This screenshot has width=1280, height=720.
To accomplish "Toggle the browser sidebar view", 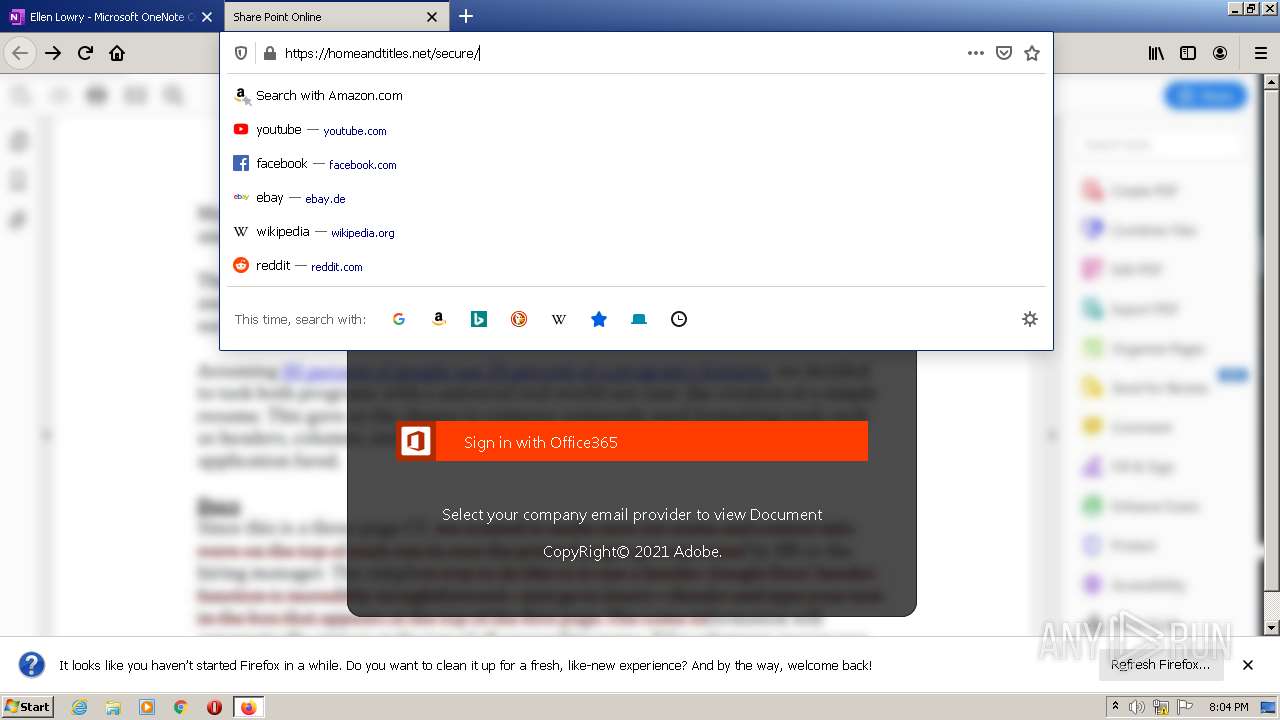I will point(1187,52).
